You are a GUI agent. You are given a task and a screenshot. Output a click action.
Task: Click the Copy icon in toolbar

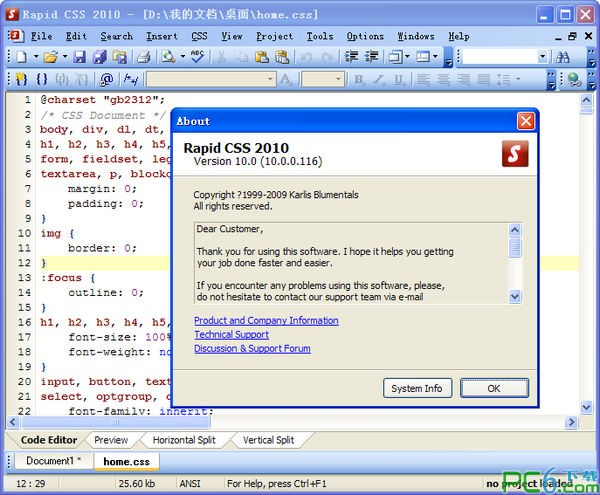[x=242, y=57]
